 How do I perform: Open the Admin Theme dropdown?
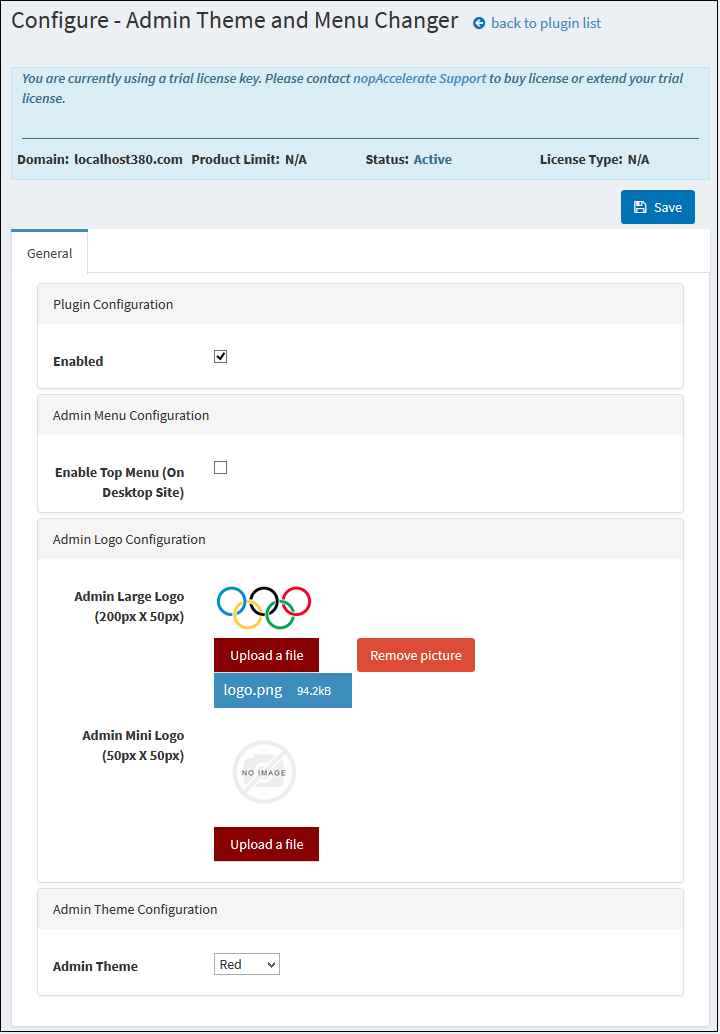(247, 964)
